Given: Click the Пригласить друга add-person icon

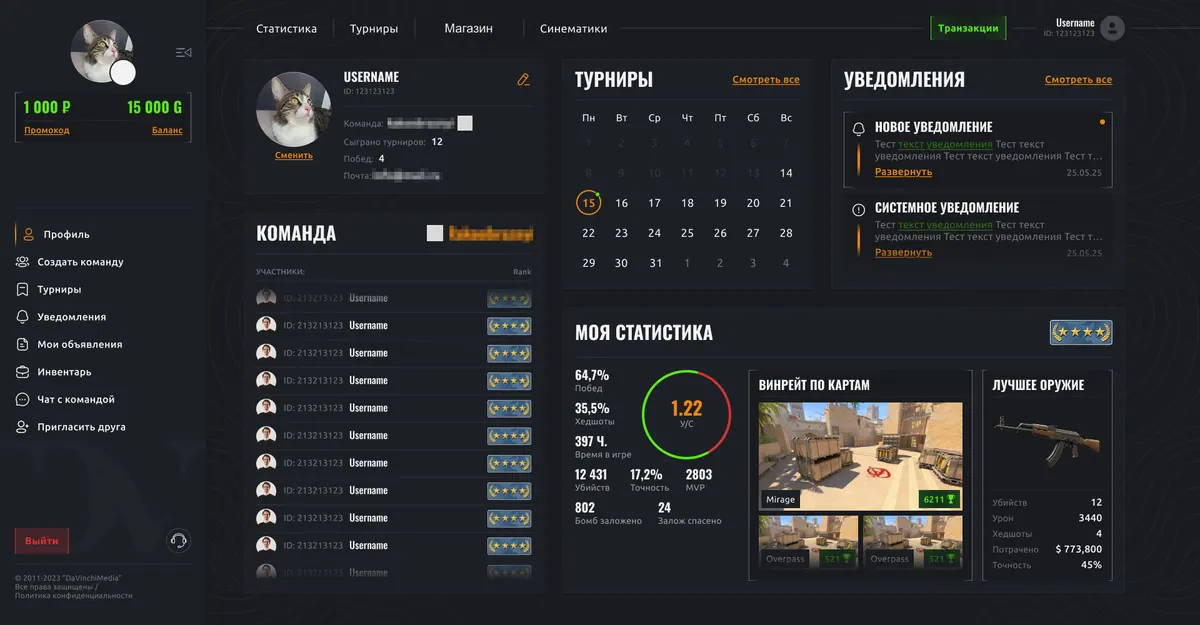Looking at the screenshot, I should point(22,427).
